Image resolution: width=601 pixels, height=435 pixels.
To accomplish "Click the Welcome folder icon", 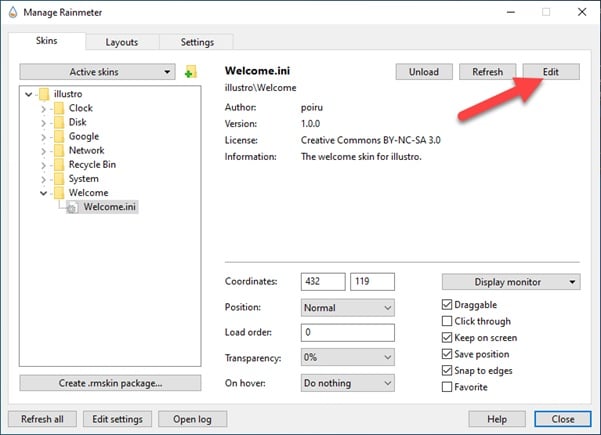I will 59,193.
